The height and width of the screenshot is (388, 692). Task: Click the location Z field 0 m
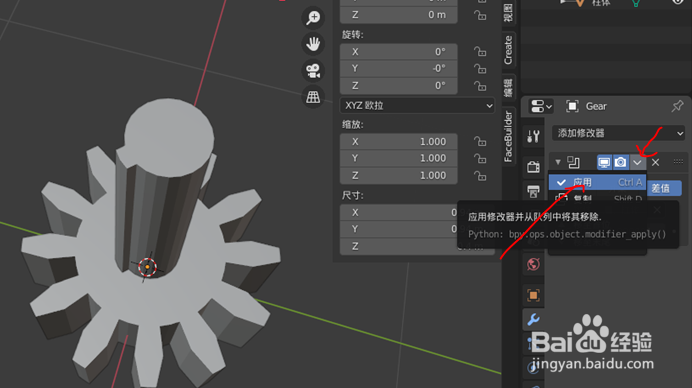399,15
